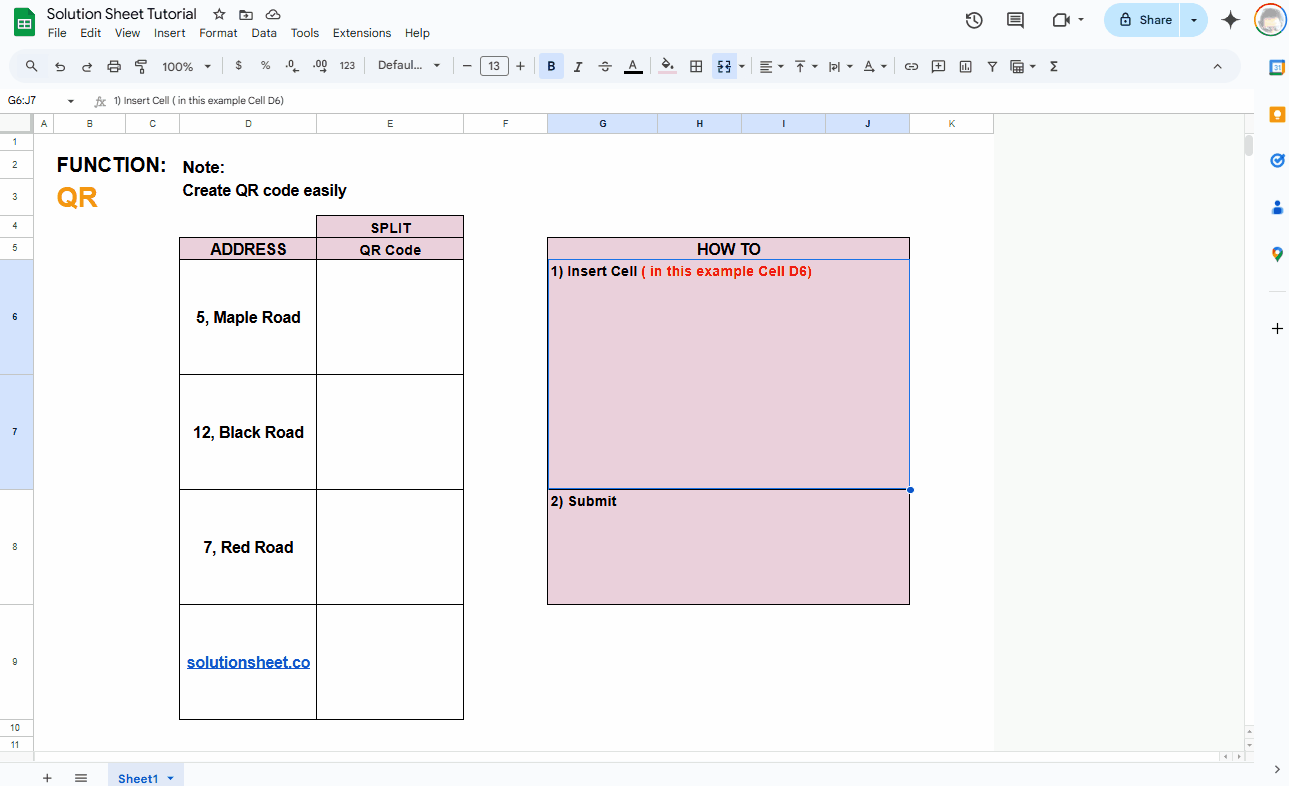
Task: Open Gemini assistant sparkle icon
Action: [x=1231, y=20]
